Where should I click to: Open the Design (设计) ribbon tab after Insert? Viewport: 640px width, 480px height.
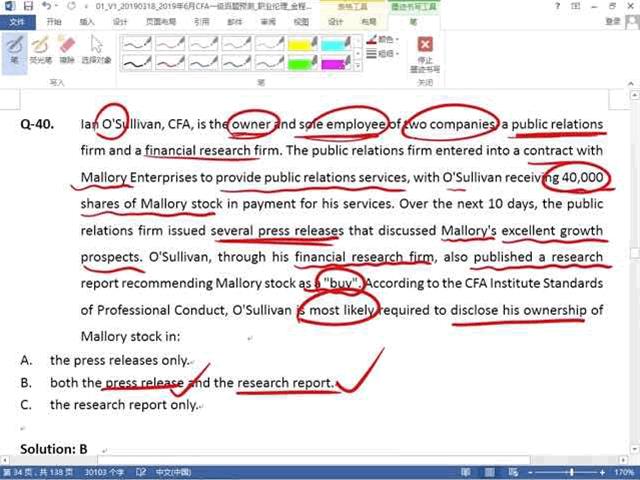[x=120, y=22]
